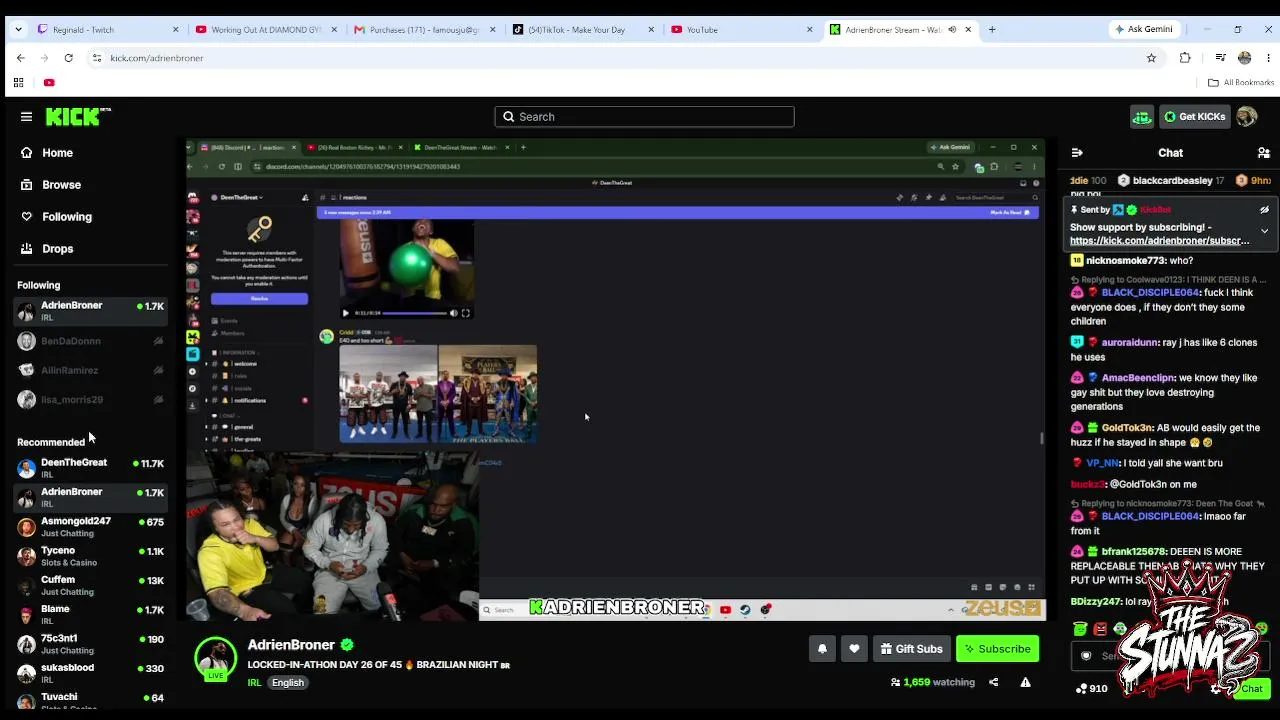Switch to Reginald - Twitch tab
The image size is (1280, 720).
tap(107, 30)
